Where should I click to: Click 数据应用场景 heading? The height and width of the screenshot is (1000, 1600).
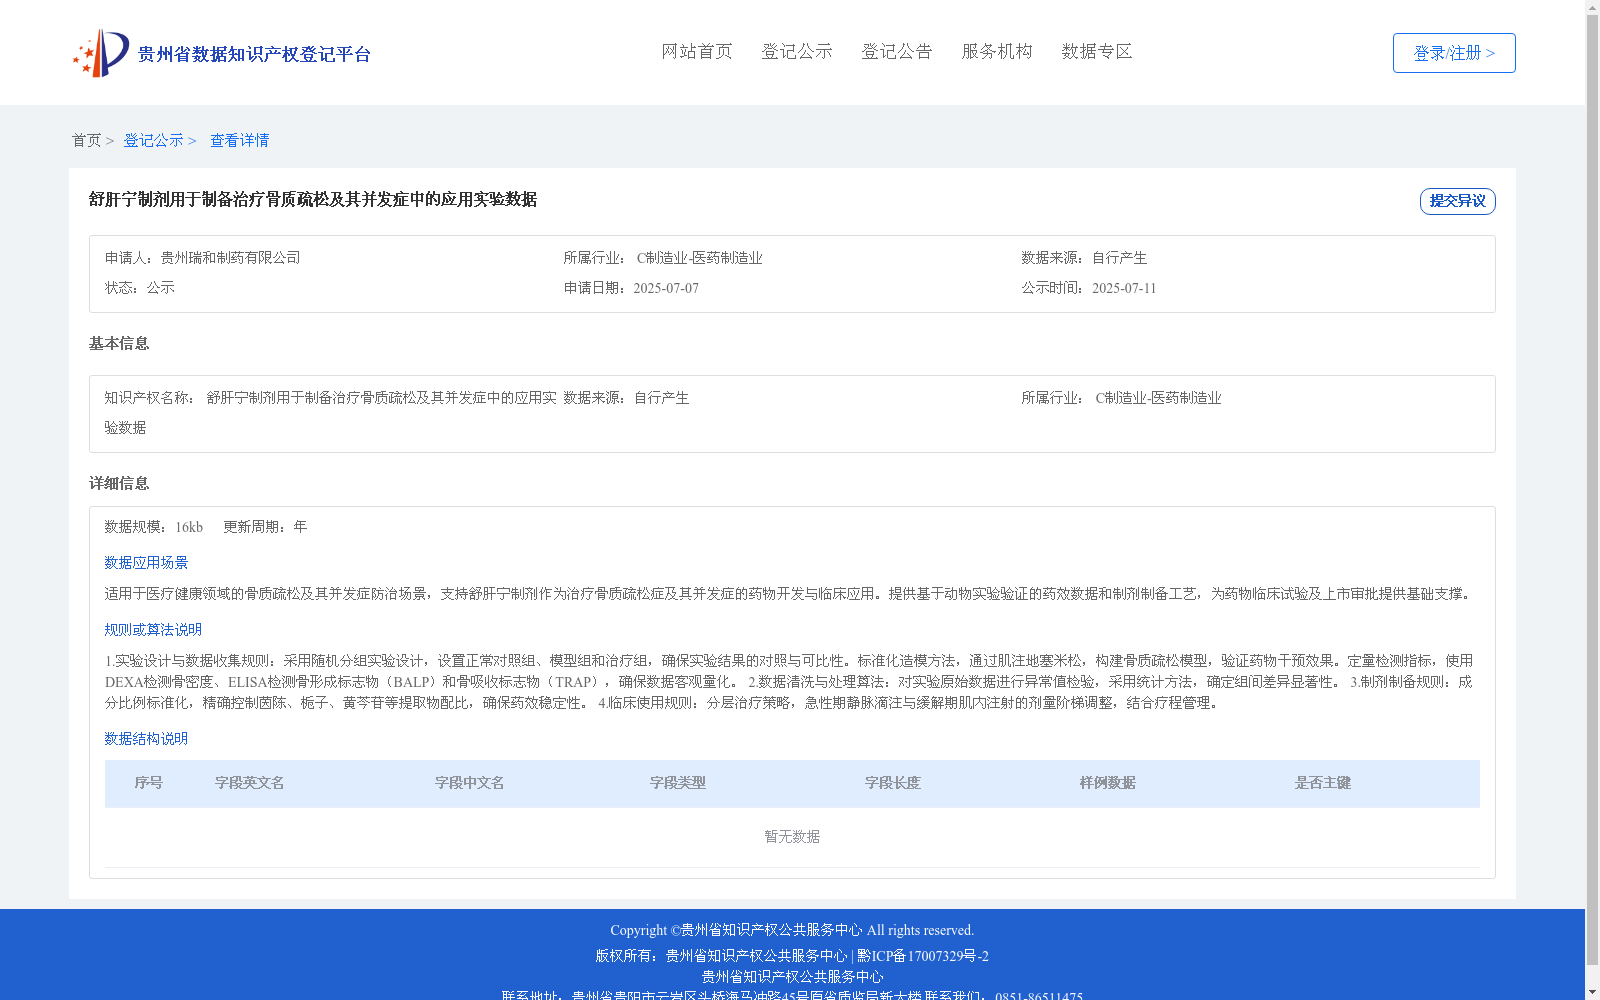pos(146,563)
